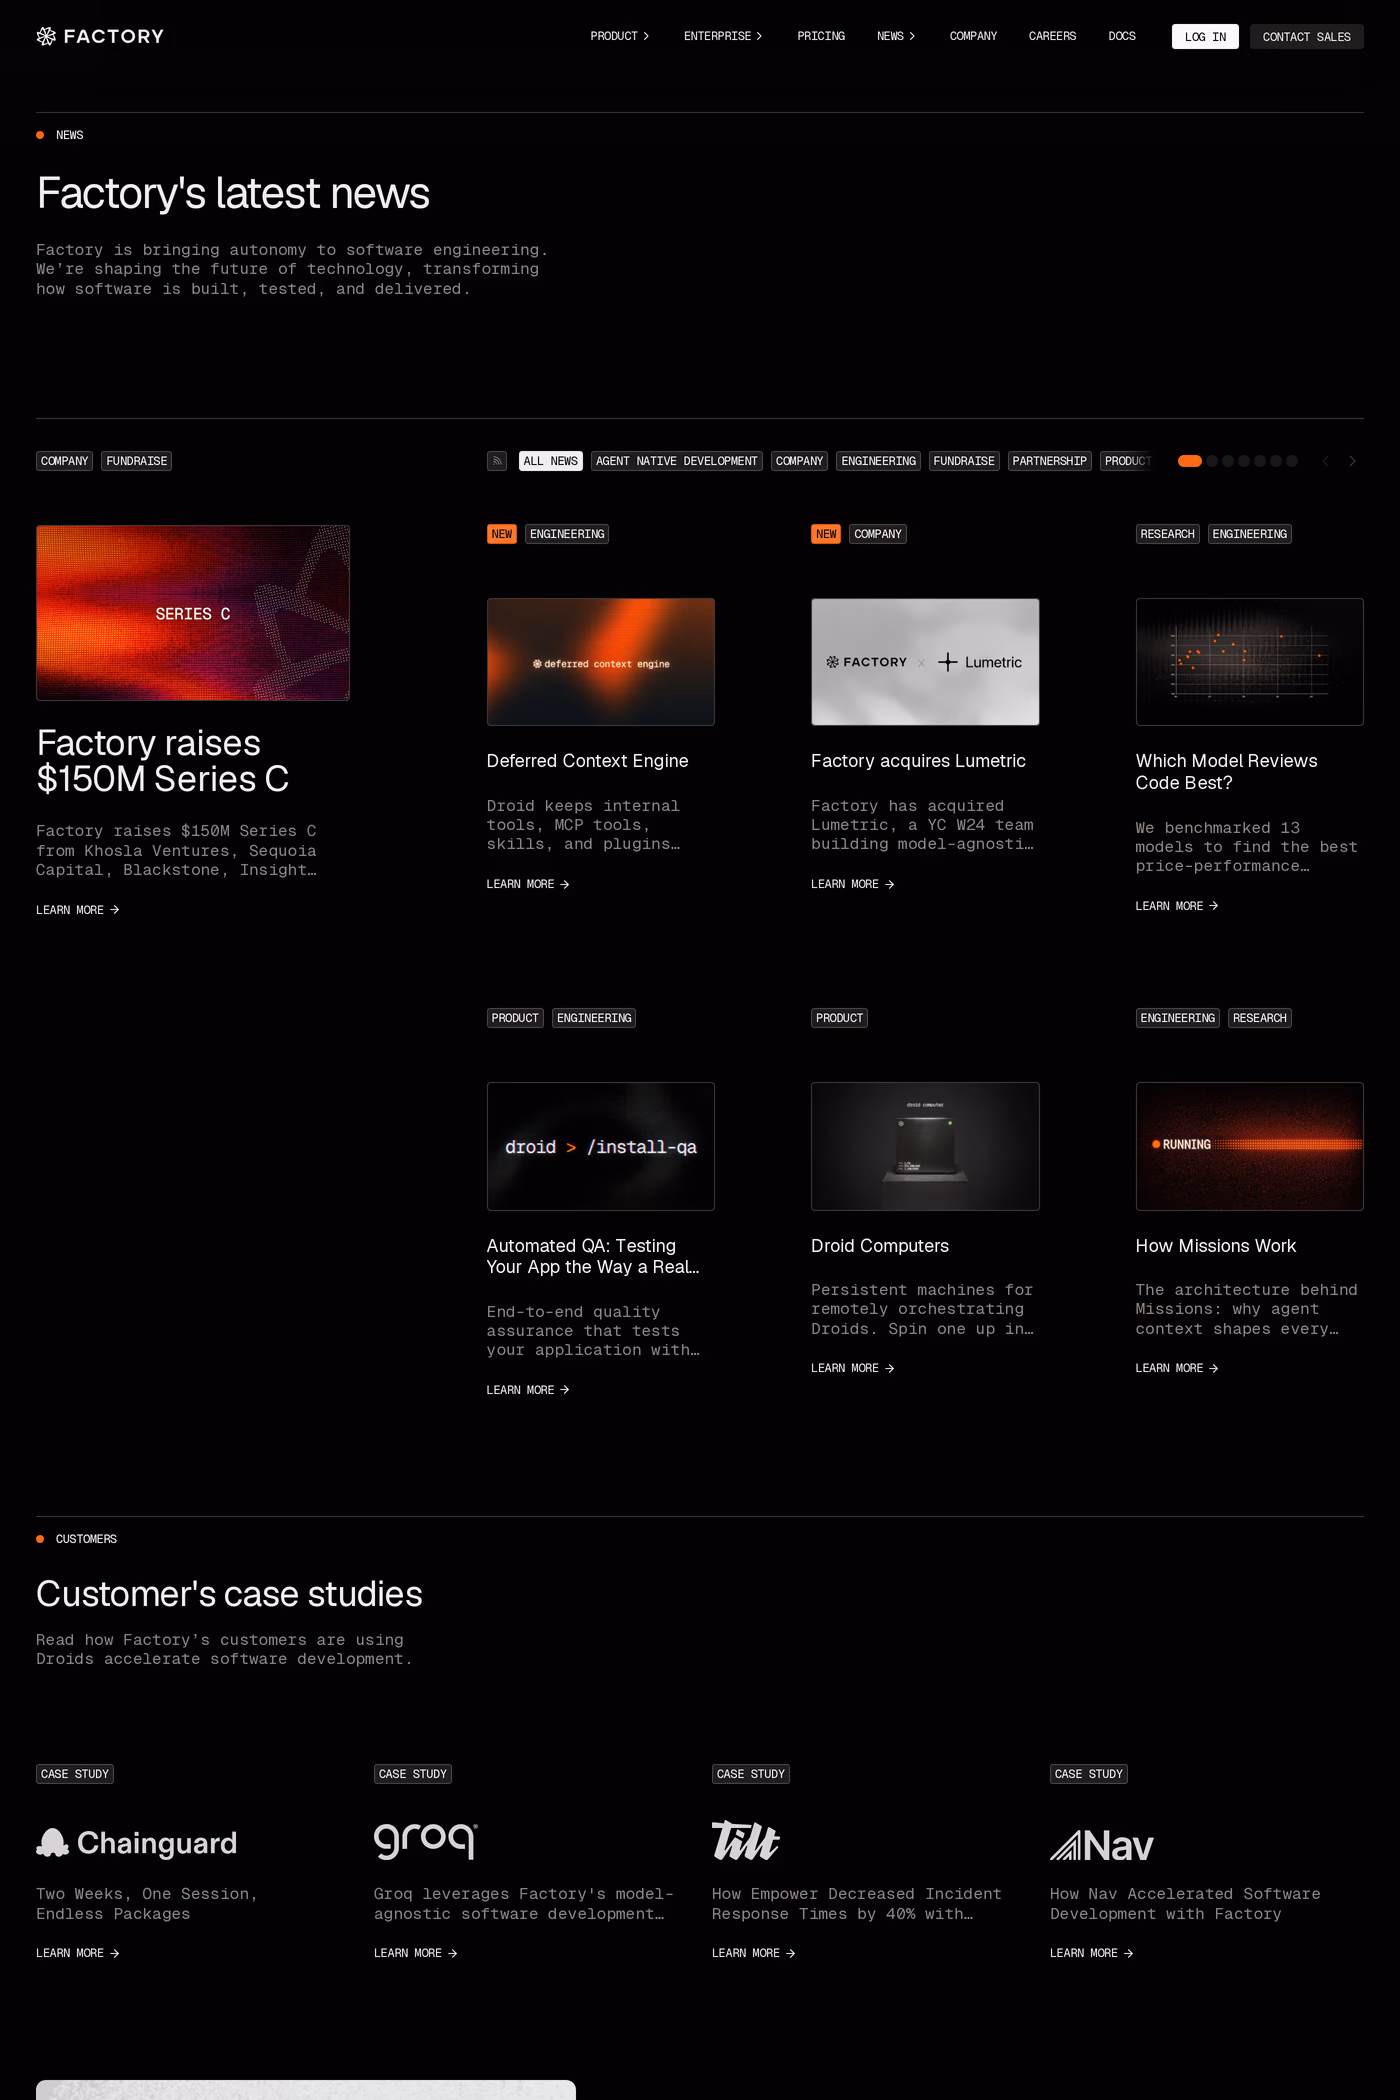
Task: Click 'How Nav Accelerated Software Development with Factory' text
Action: tap(1185, 1904)
